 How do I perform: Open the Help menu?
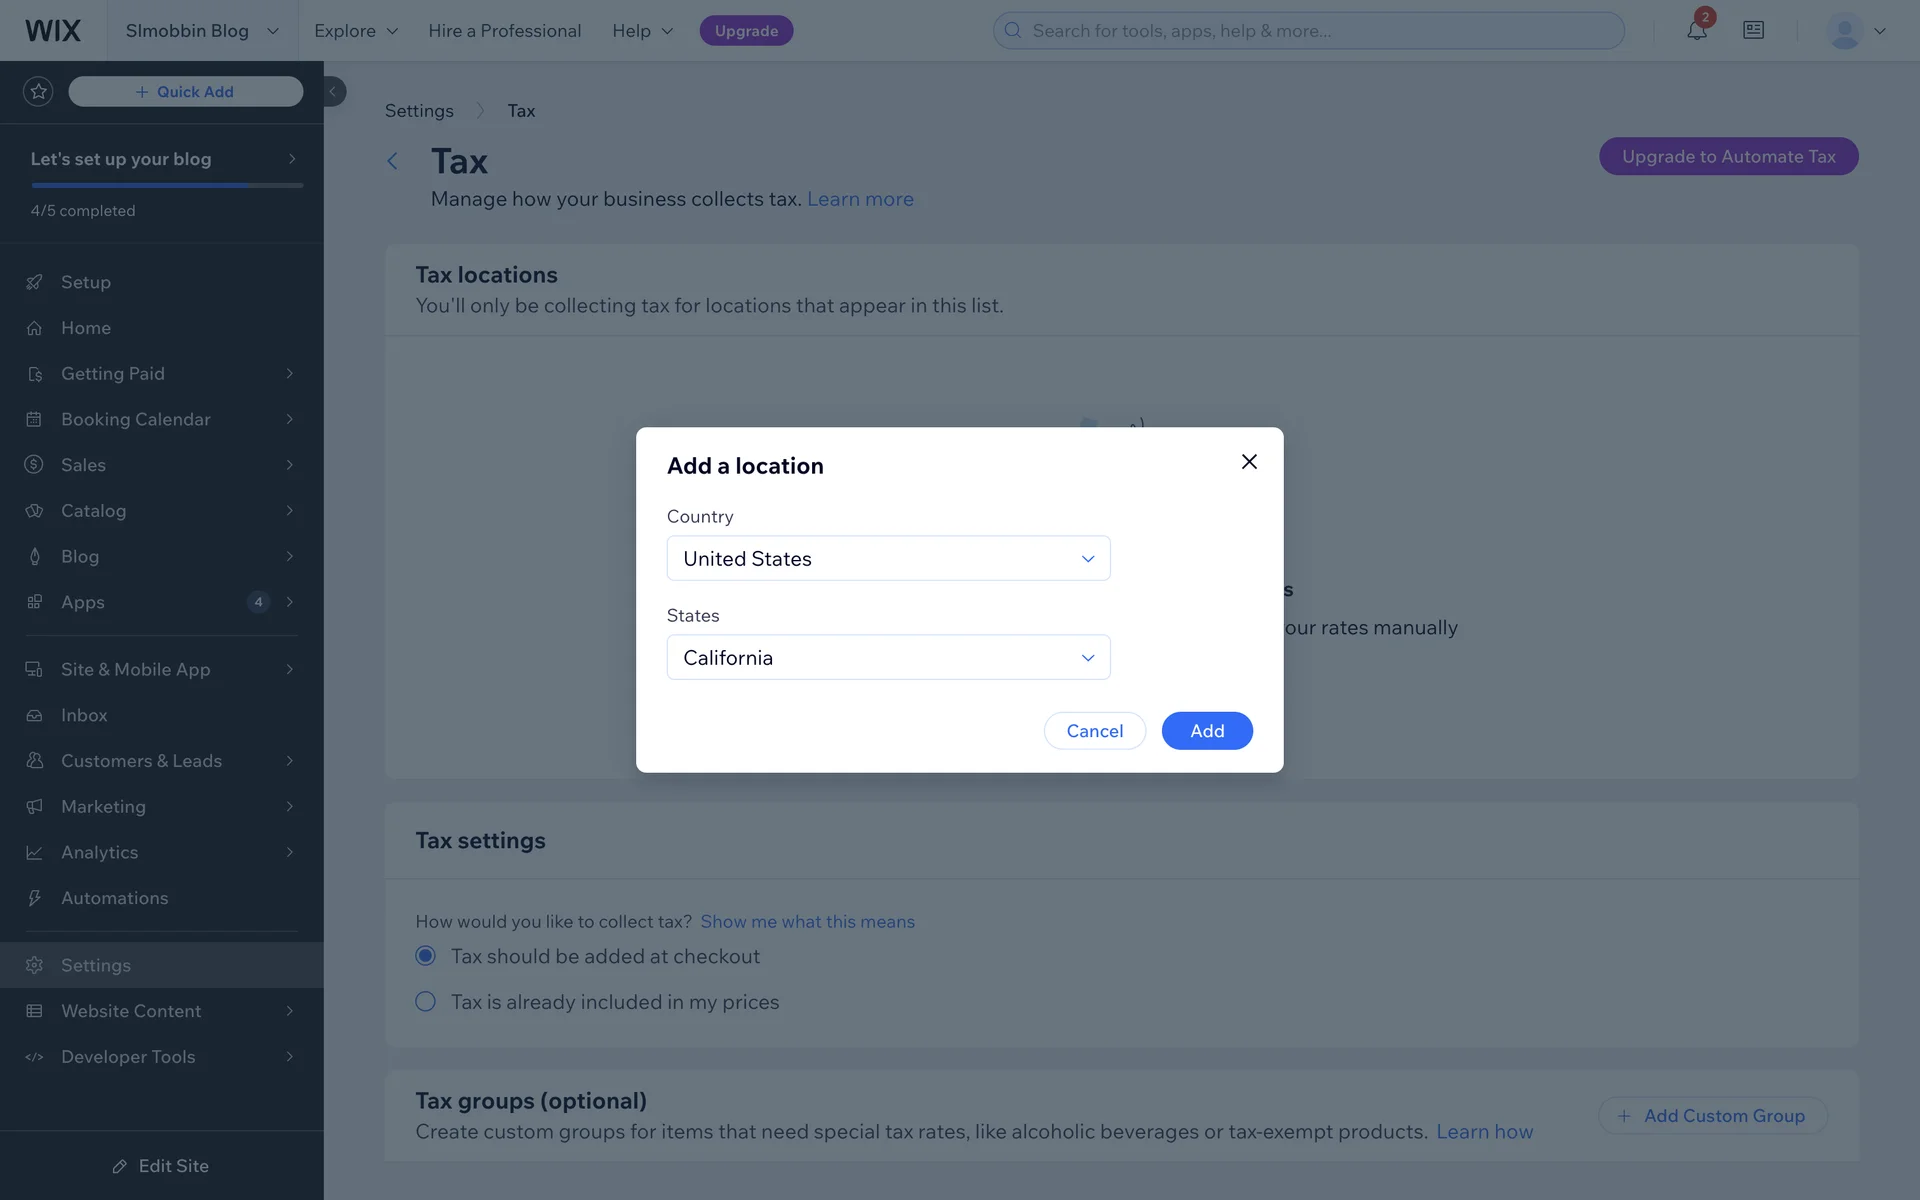coord(642,31)
